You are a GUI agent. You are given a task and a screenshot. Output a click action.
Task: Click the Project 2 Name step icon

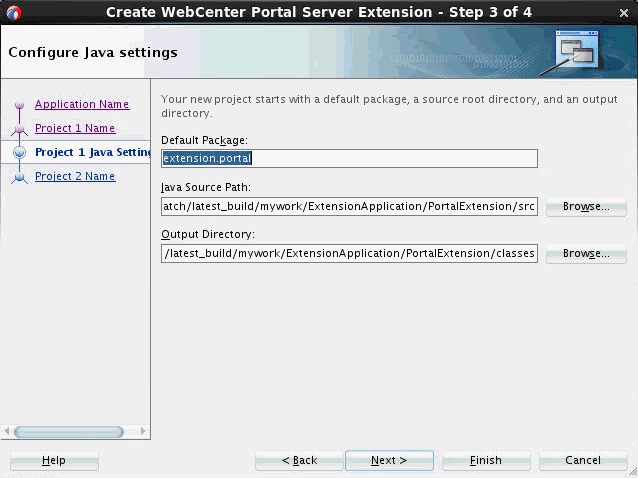[x=19, y=177]
